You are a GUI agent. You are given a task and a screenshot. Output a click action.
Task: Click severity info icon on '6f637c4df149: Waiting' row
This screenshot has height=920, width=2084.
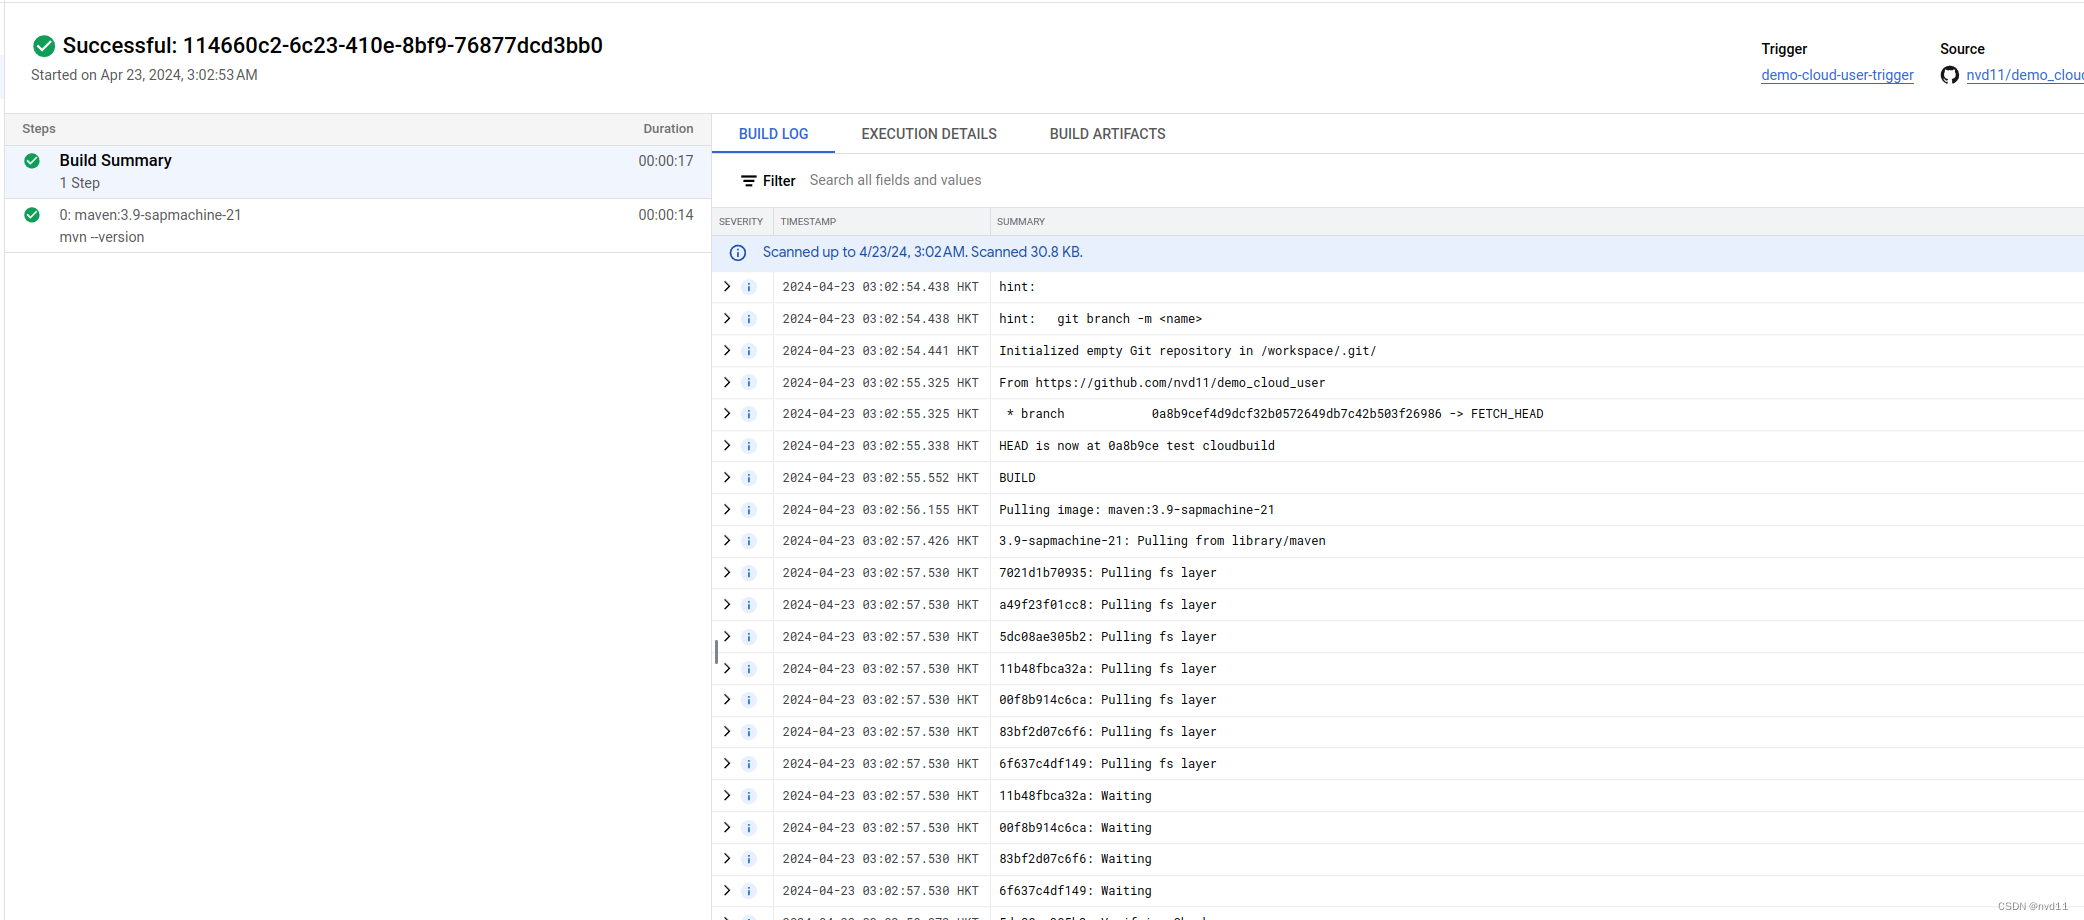[748, 891]
